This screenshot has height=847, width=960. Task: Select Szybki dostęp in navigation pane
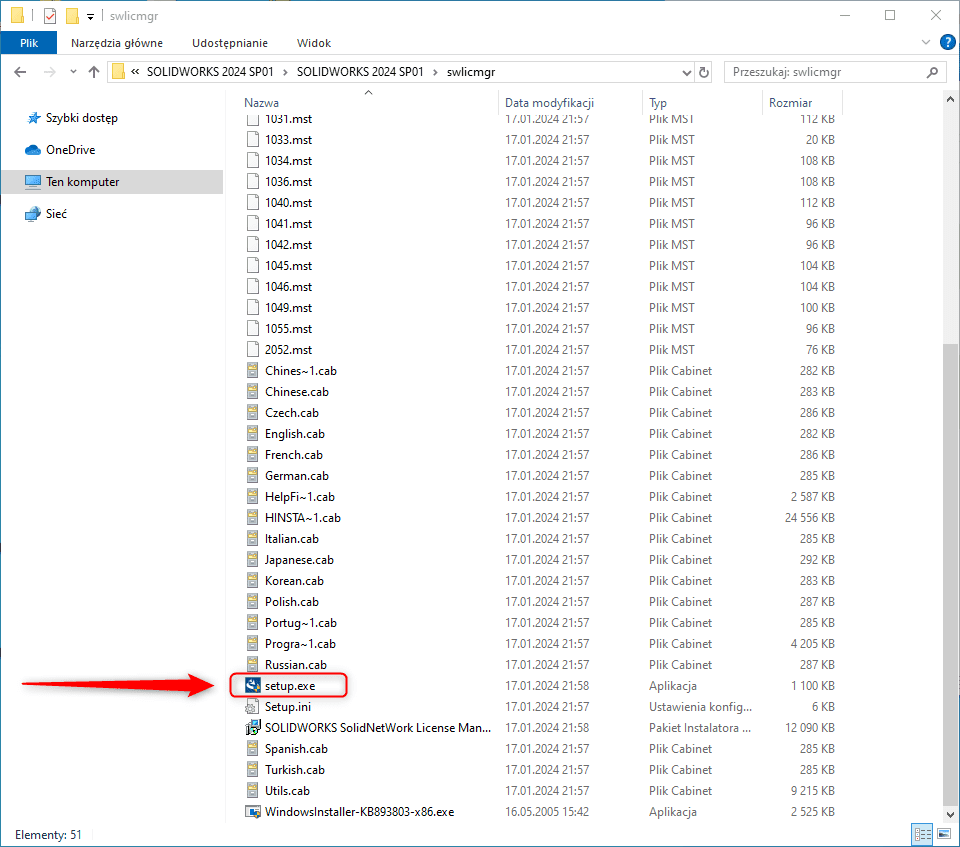81,118
